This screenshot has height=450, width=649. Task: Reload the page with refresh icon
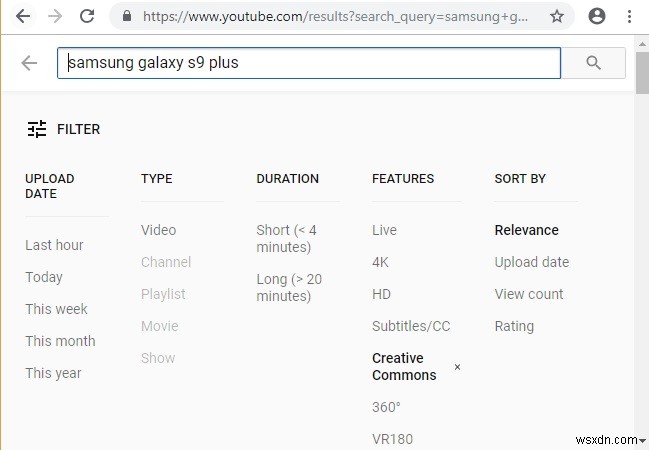click(x=87, y=16)
